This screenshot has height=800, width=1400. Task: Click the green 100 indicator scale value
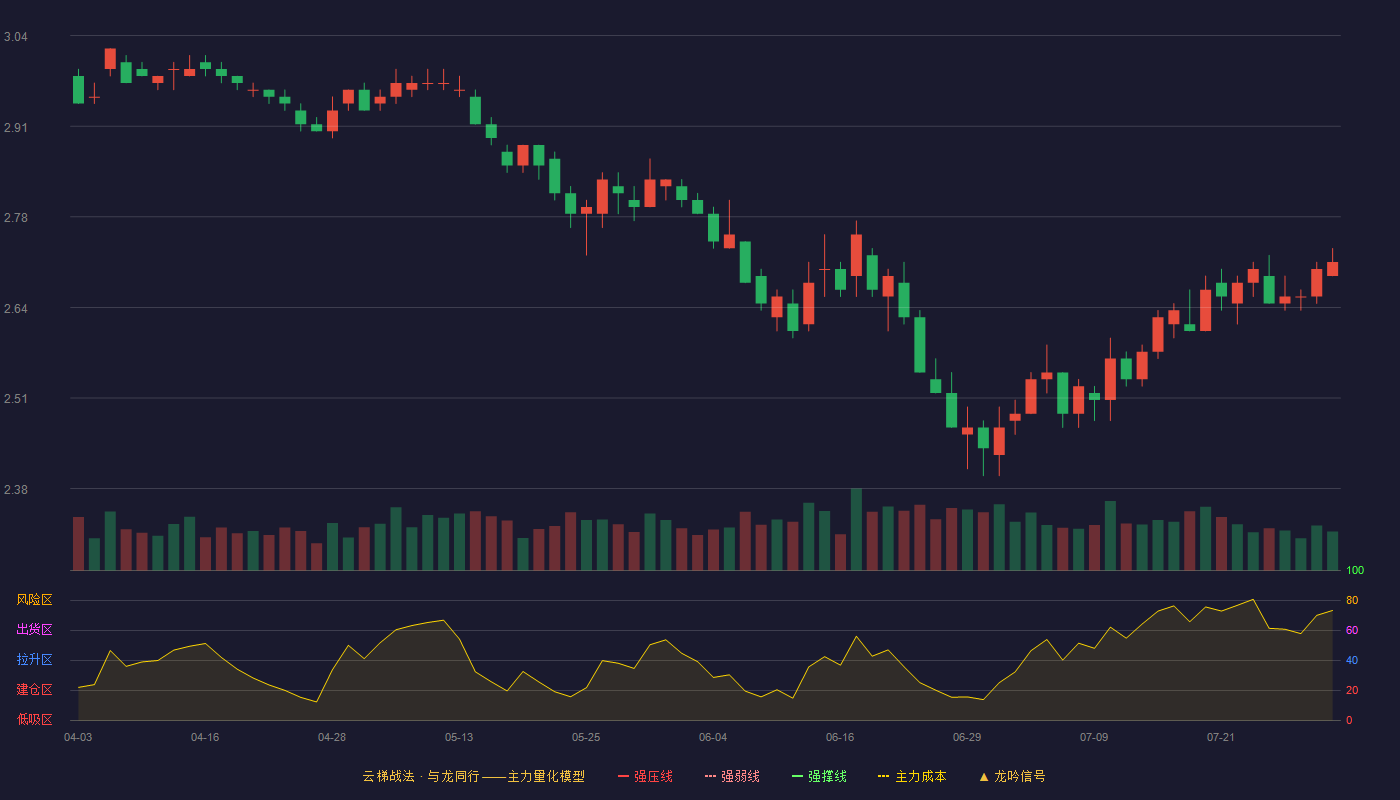pyautogui.click(x=1355, y=571)
